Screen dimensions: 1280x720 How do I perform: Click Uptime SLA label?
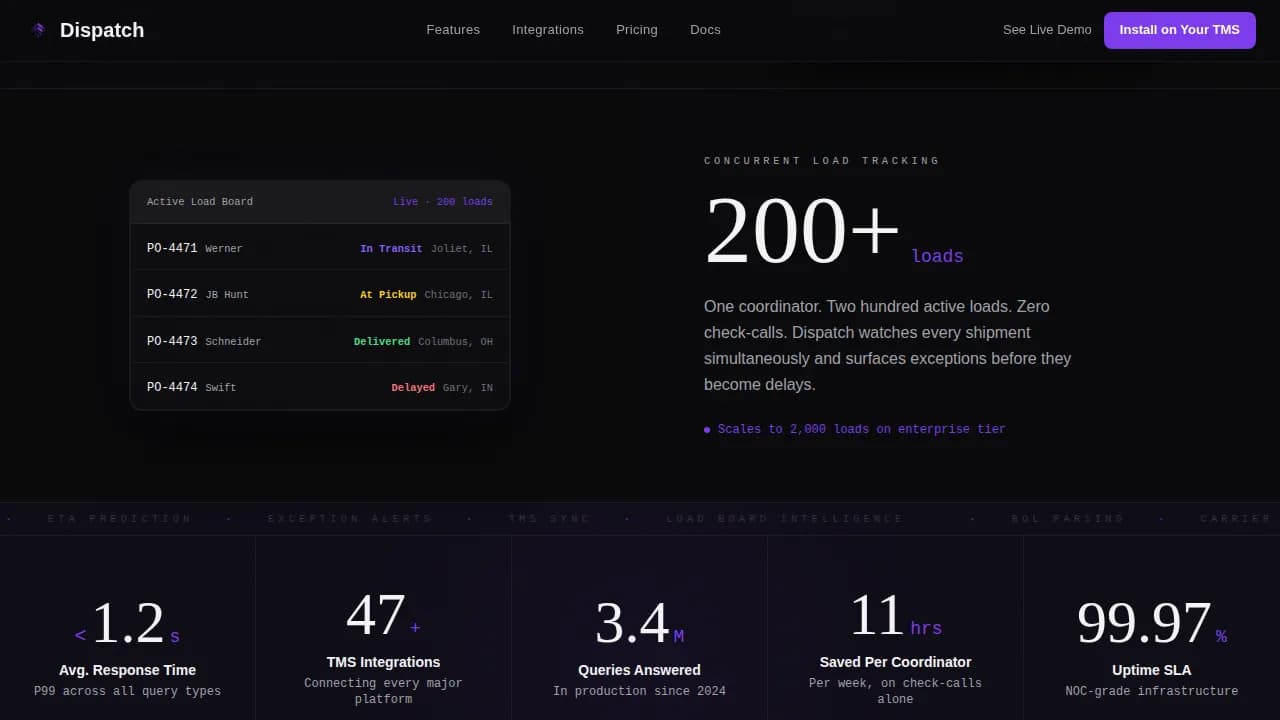pos(1151,670)
